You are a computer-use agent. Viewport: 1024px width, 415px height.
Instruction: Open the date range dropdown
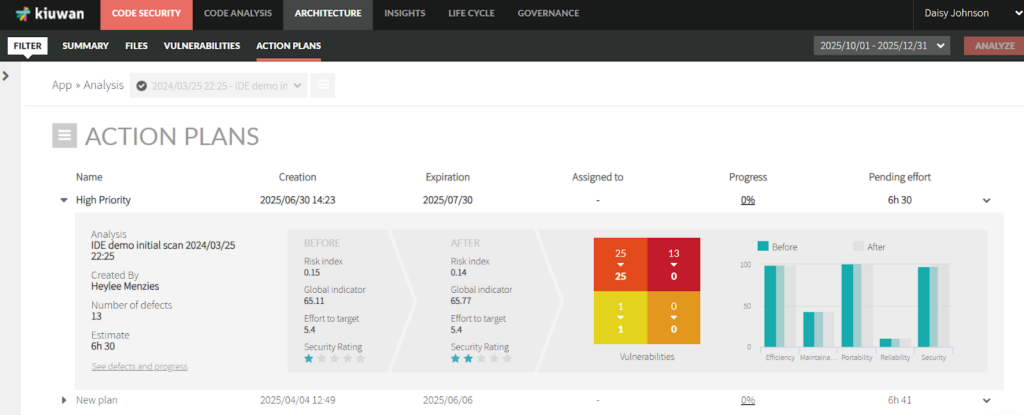click(x=882, y=46)
